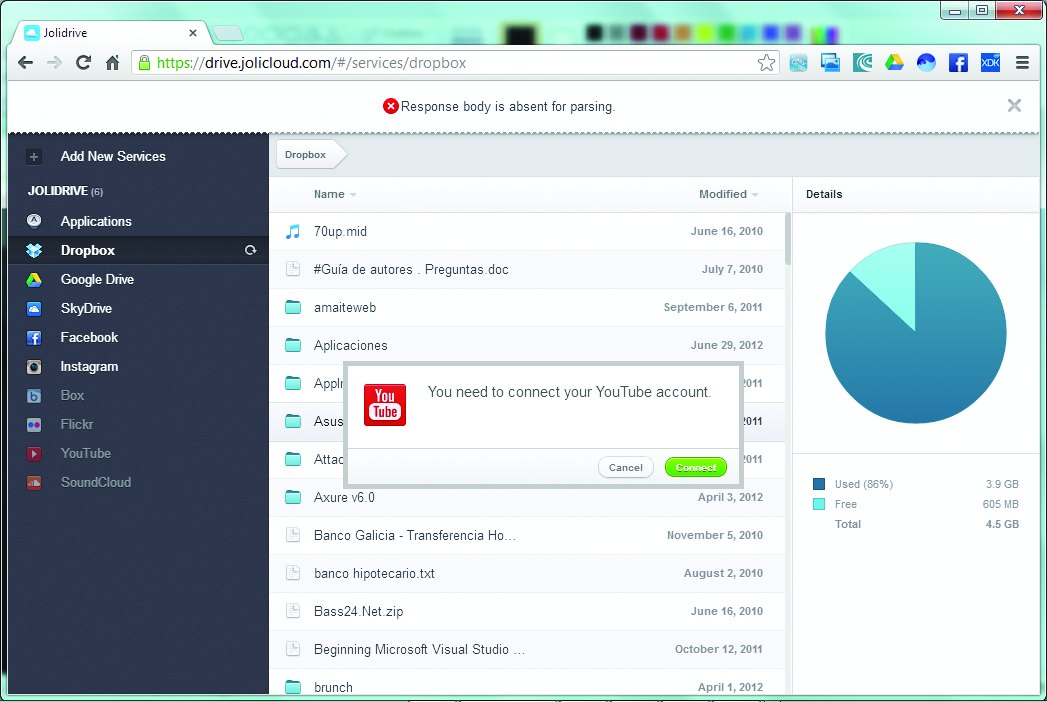
Task: Click Cancel in the YouTube dialog
Action: [626, 468]
